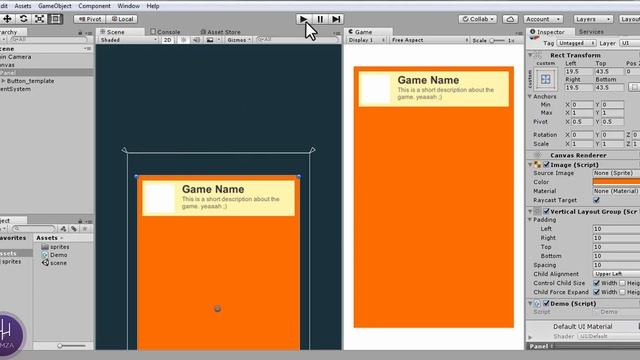Click the Left offset field

[578, 71]
